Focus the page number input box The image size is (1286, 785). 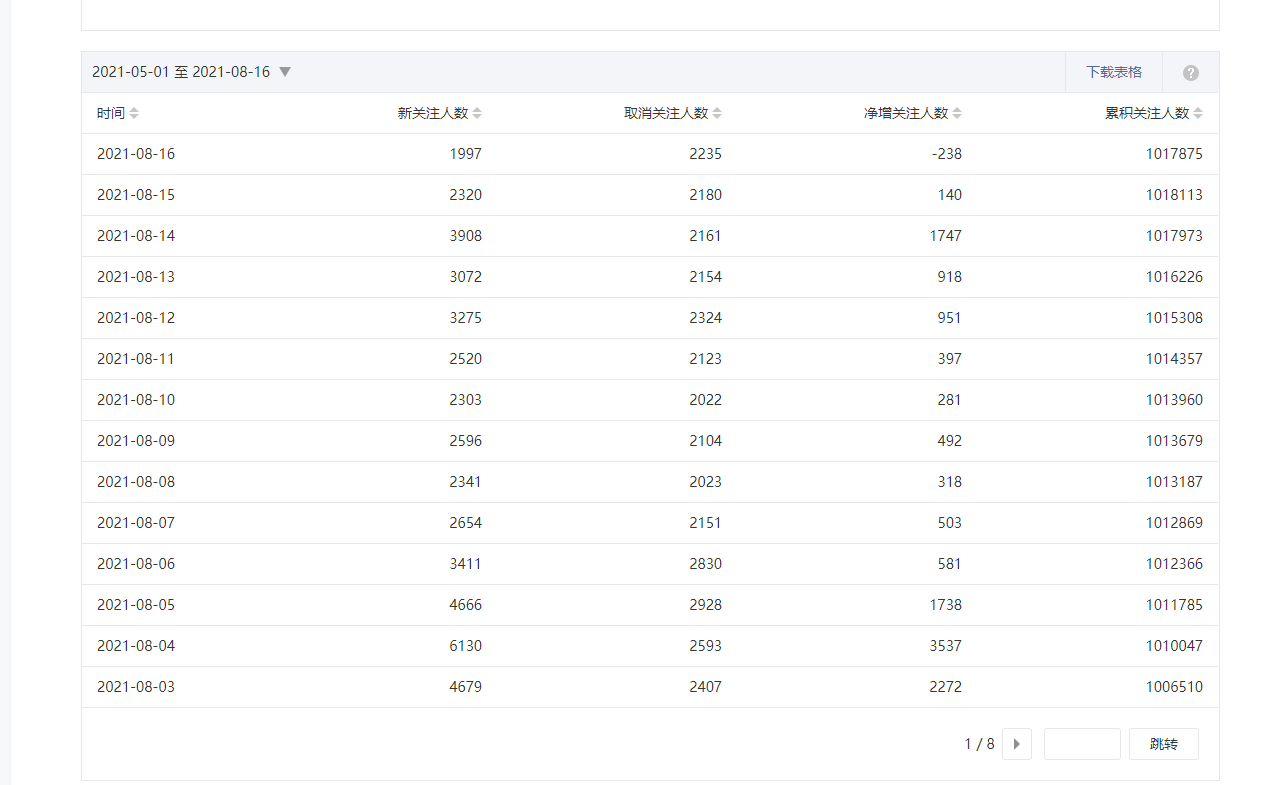pos(1081,744)
